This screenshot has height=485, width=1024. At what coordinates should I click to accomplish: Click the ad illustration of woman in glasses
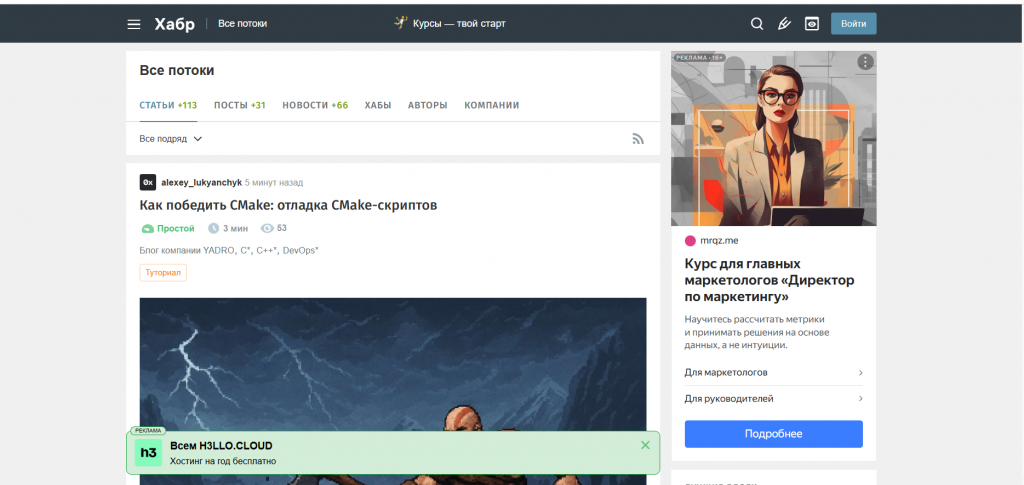coord(774,138)
